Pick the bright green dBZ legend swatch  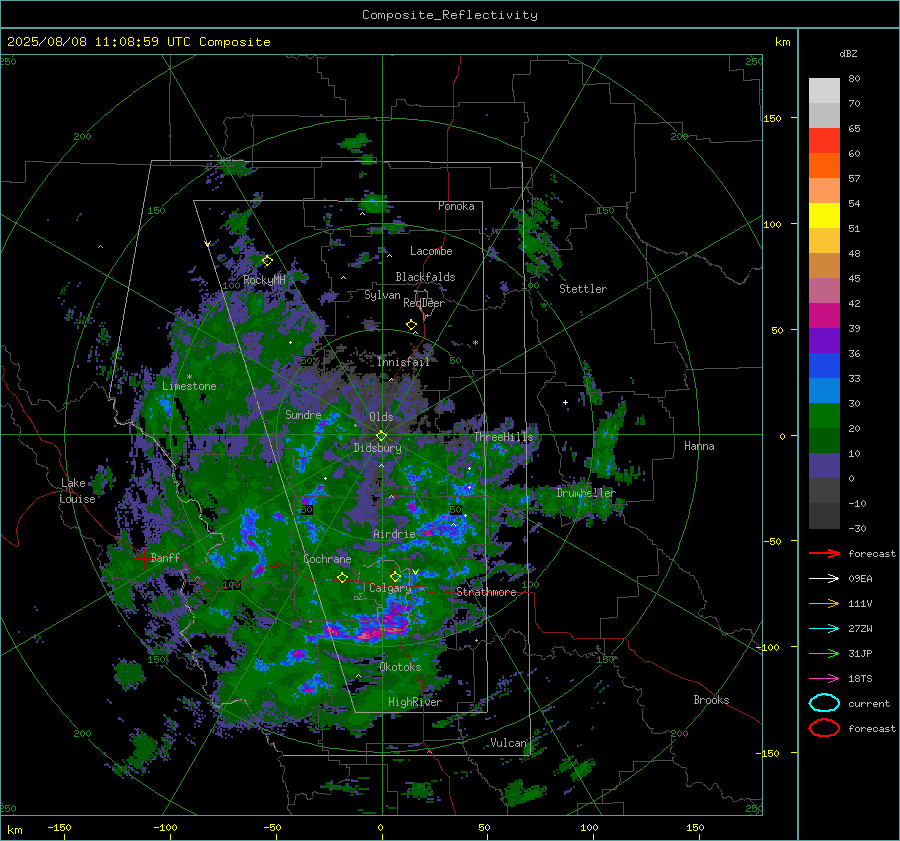(824, 416)
